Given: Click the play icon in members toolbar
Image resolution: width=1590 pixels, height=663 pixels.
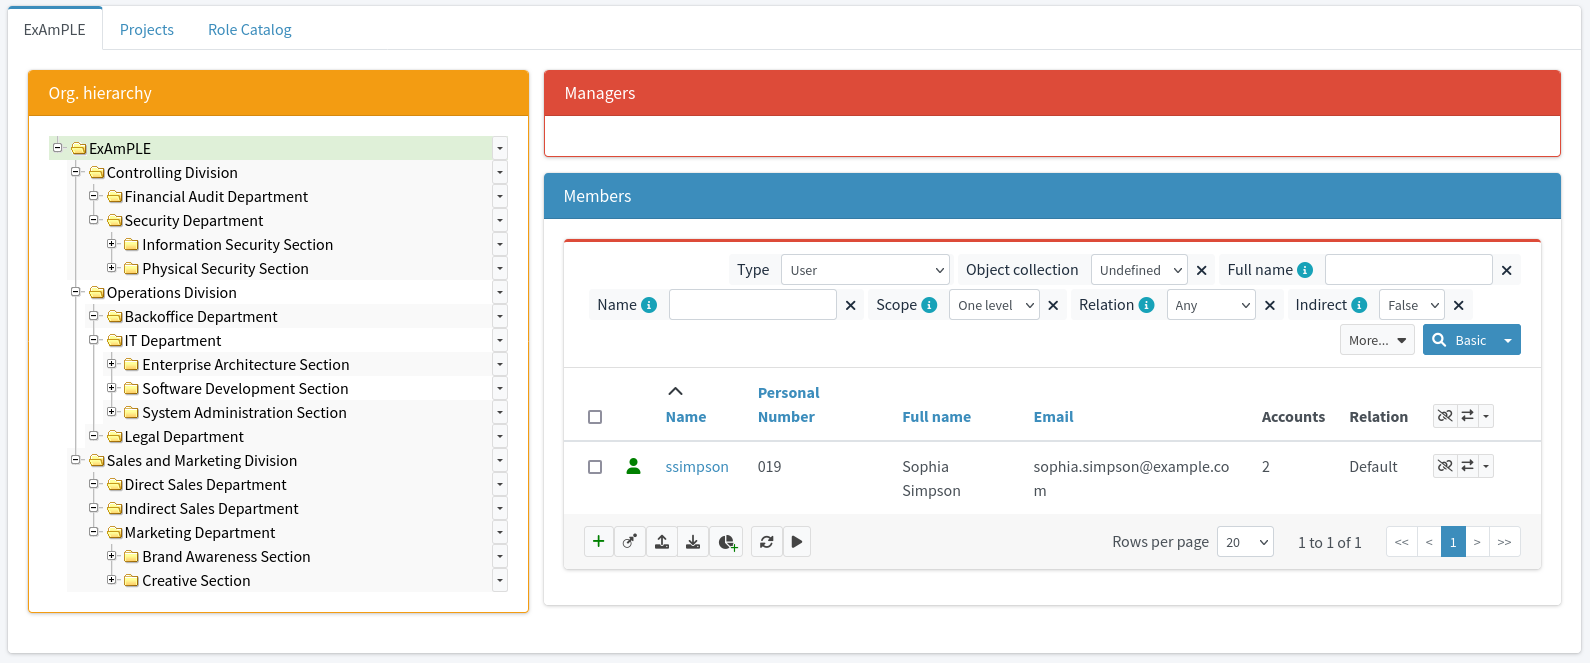Looking at the screenshot, I should pyautogui.click(x=797, y=541).
